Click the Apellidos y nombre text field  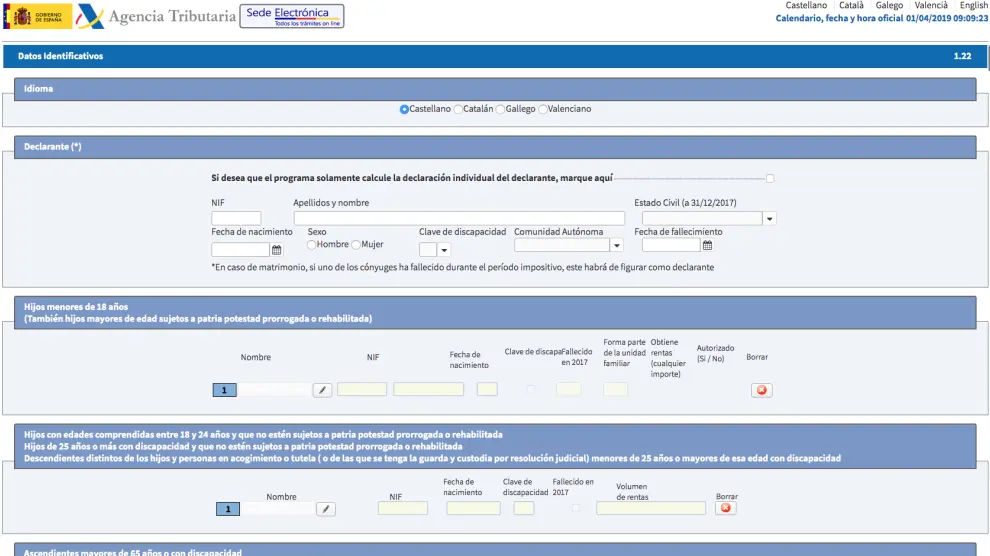click(459, 218)
